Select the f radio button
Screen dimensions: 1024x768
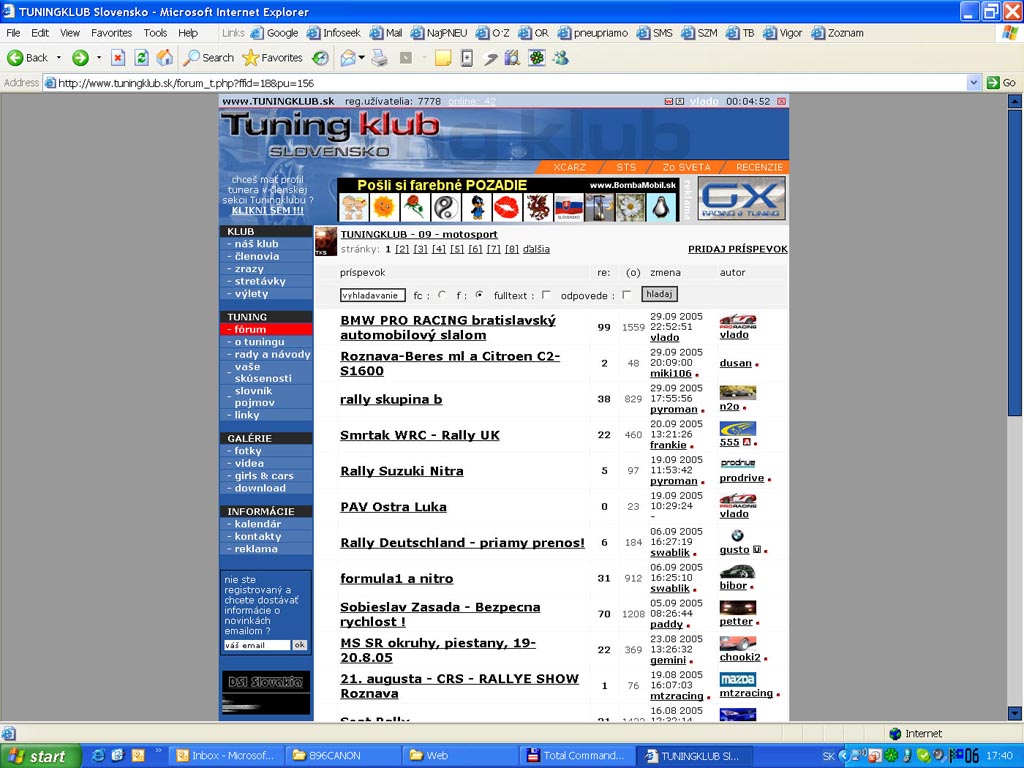click(x=479, y=295)
